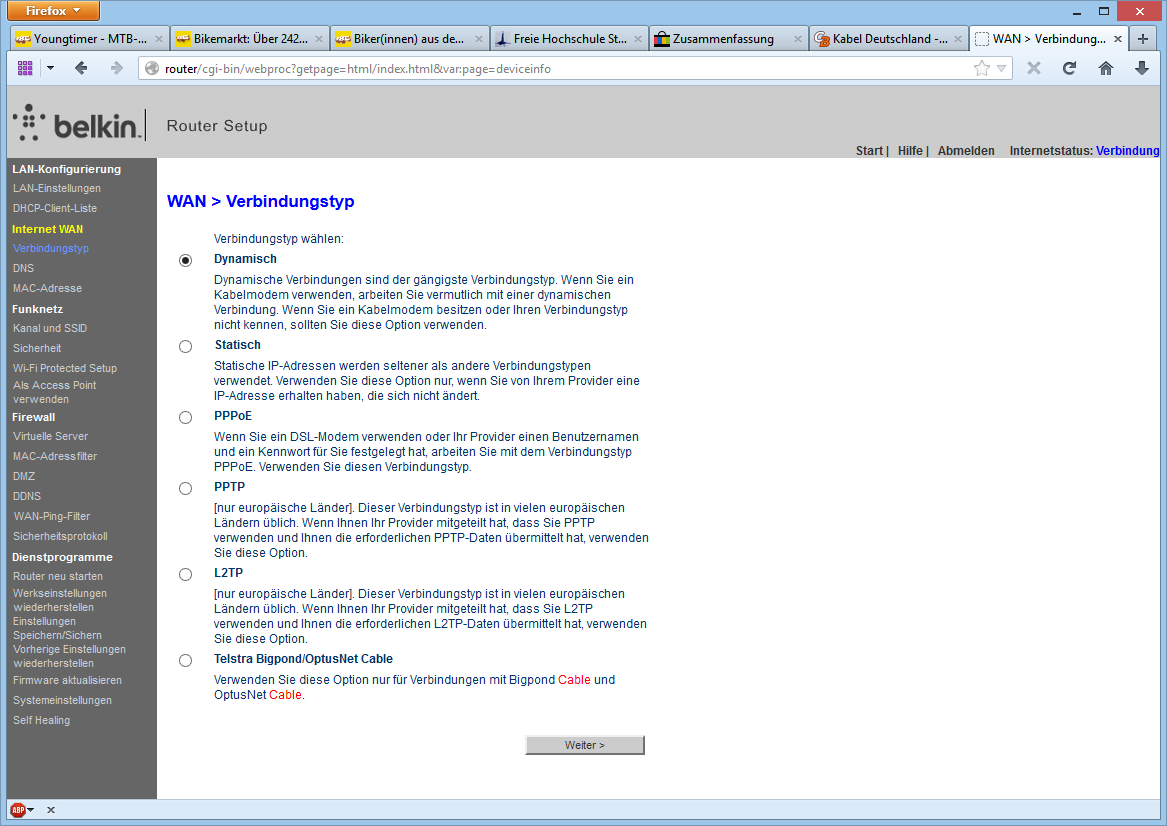Screen dimensions: 1167x826
Task: Click the Weiter > button
Action: 585,745
